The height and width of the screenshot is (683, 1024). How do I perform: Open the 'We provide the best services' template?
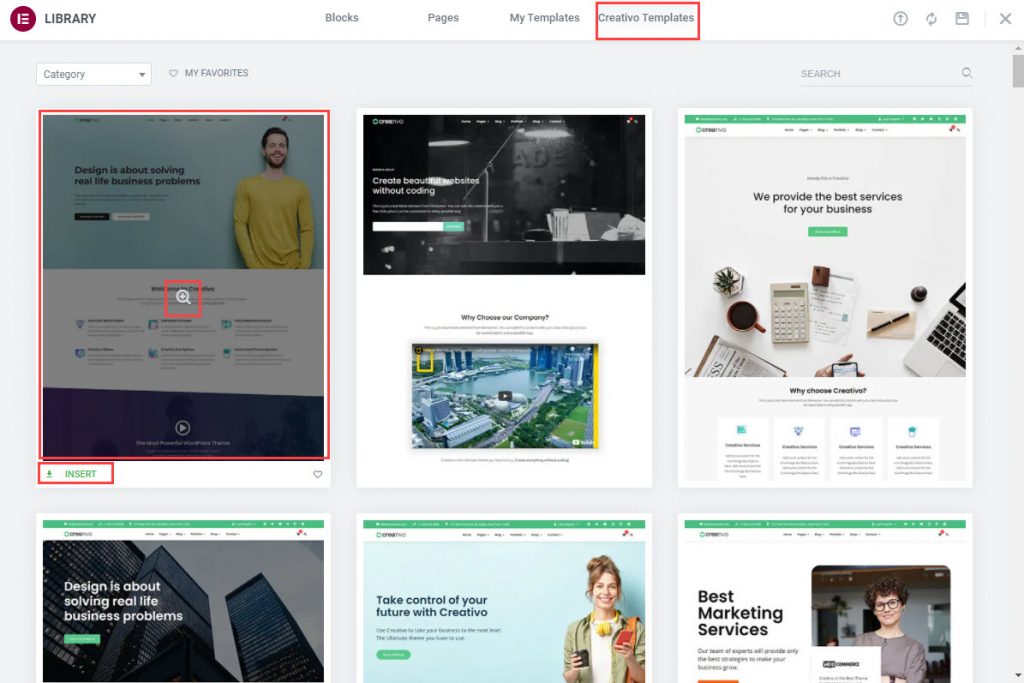point(825,297)
